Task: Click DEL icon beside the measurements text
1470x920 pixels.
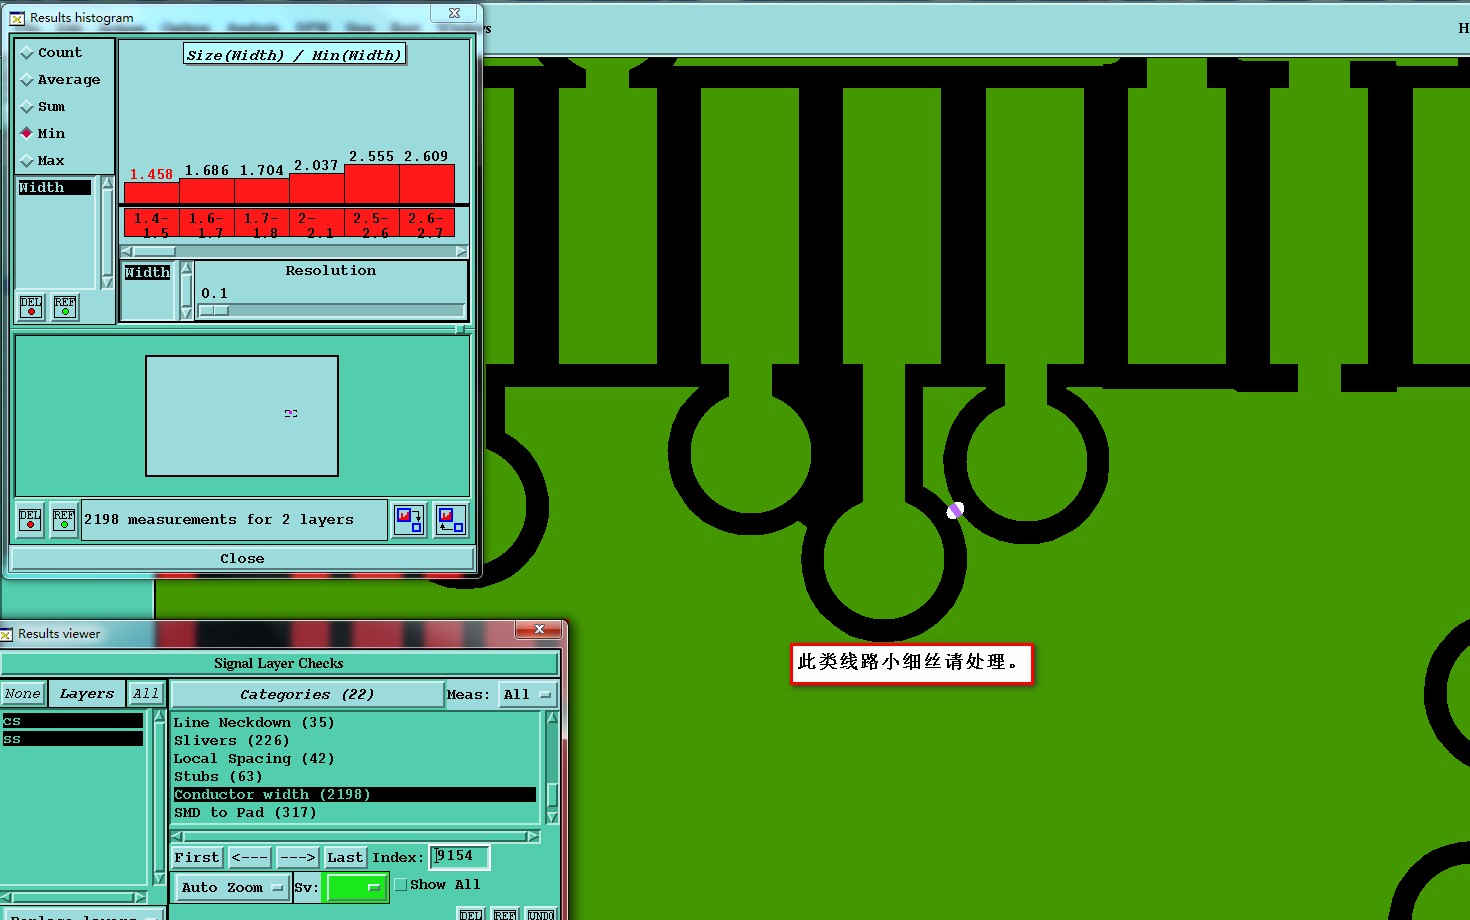Action: [x=30, y=520]
